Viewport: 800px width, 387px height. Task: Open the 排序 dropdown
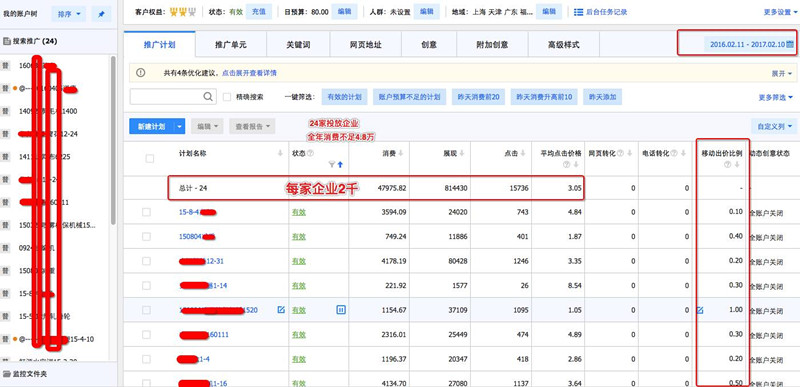click(x=69, y=15)
